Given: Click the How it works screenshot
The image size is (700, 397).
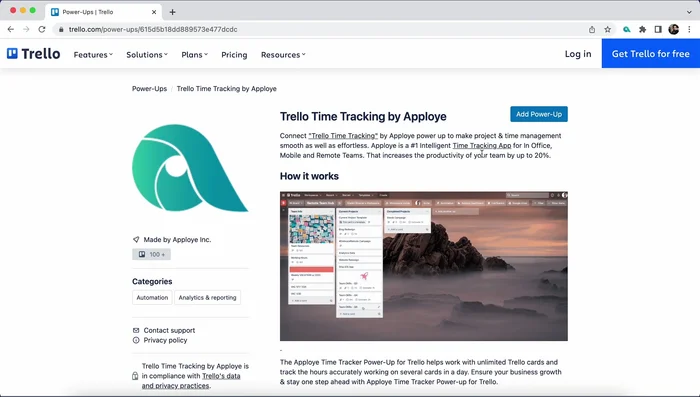Looking at the screenshot, I should 424,266.
